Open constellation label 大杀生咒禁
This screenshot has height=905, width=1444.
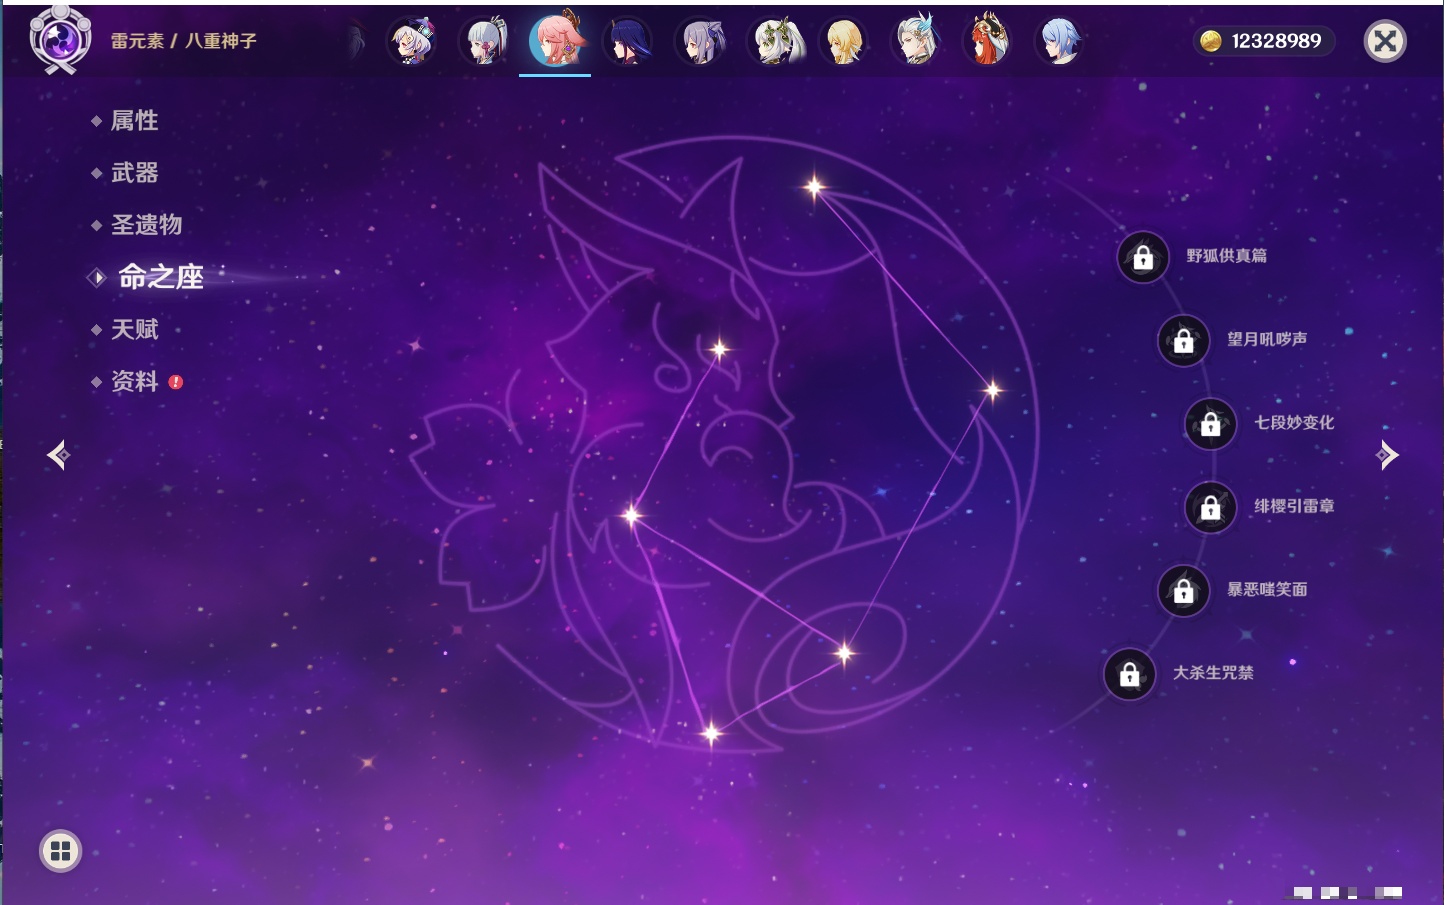1213,672
